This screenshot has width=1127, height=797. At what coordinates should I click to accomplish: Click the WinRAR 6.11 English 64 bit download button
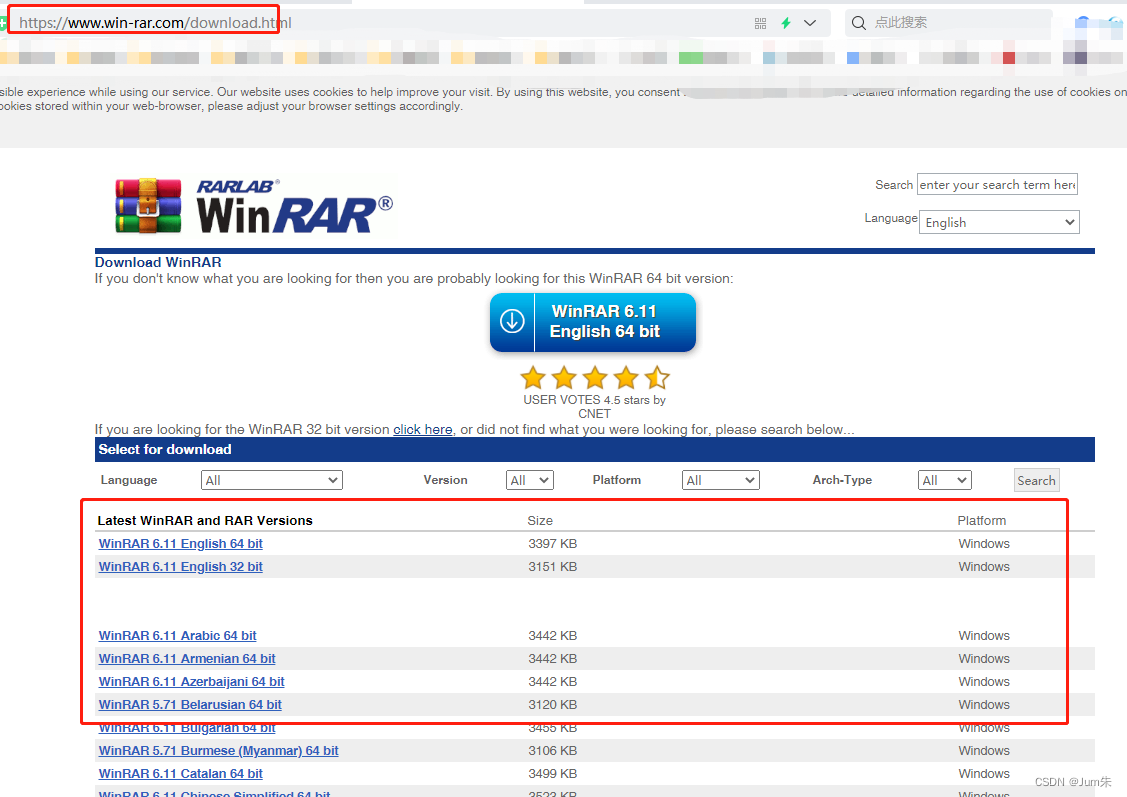click(593, 322)
